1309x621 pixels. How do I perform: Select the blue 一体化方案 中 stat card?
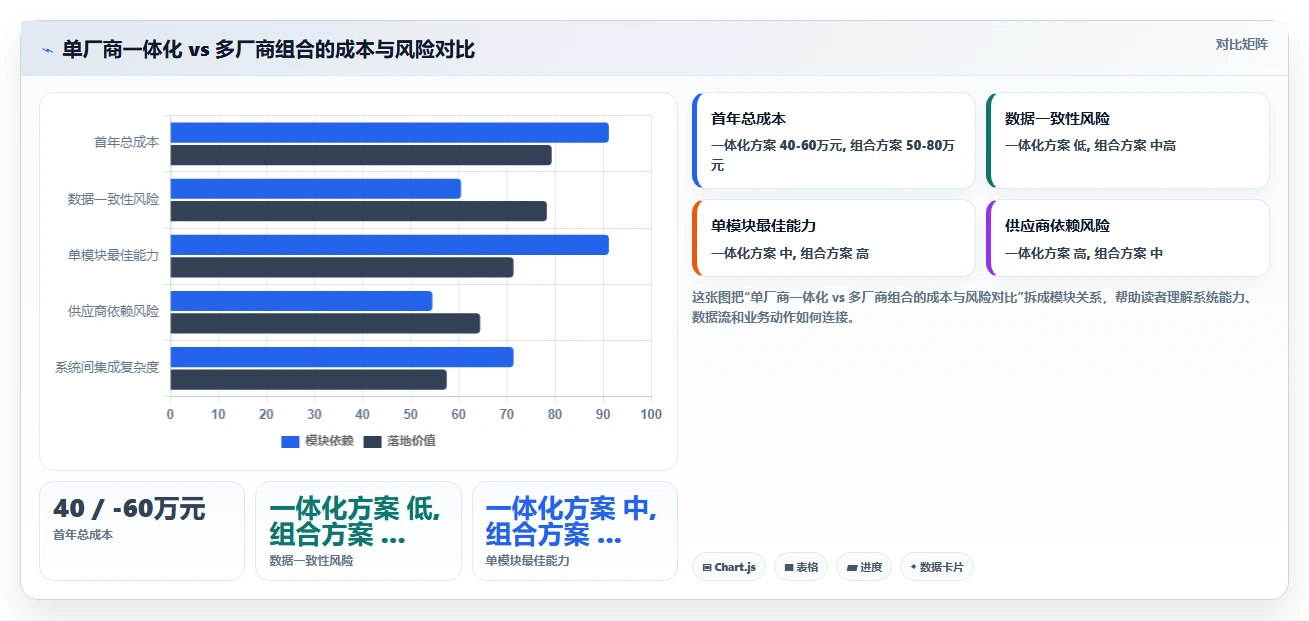(x=575, y=531)
